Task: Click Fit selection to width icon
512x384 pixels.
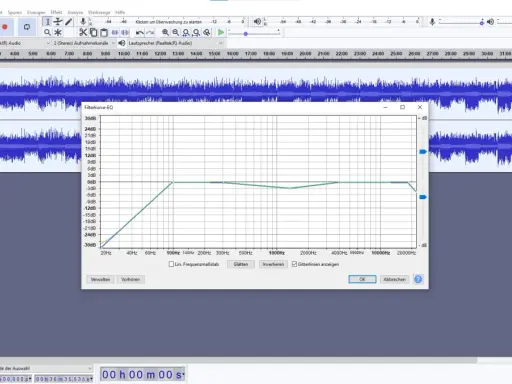Action: click(x=186, y=32)
